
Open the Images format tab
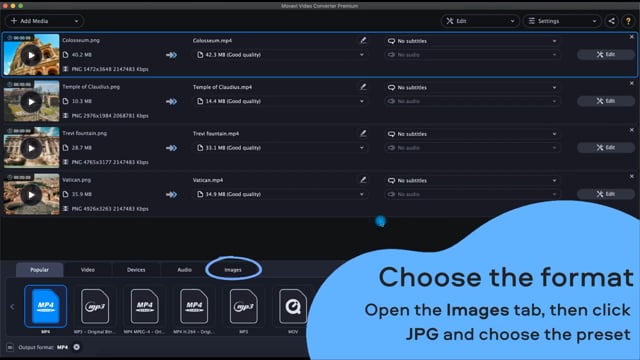tap(233, 270)
